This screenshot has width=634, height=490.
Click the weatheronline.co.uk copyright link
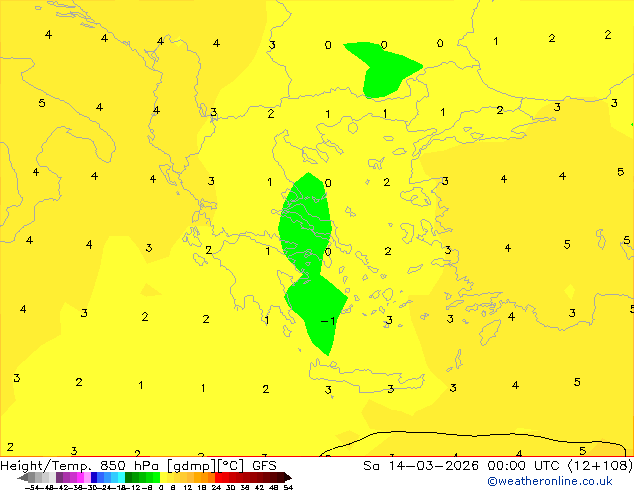coord(550,481)
